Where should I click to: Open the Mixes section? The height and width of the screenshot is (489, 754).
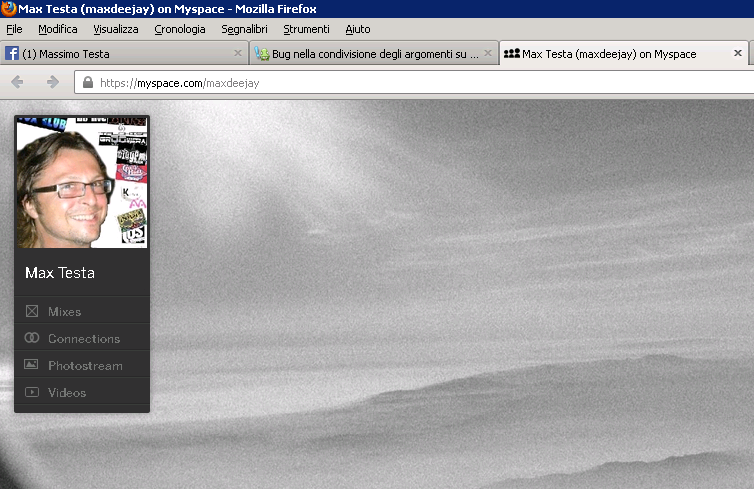tap(82, 311)
